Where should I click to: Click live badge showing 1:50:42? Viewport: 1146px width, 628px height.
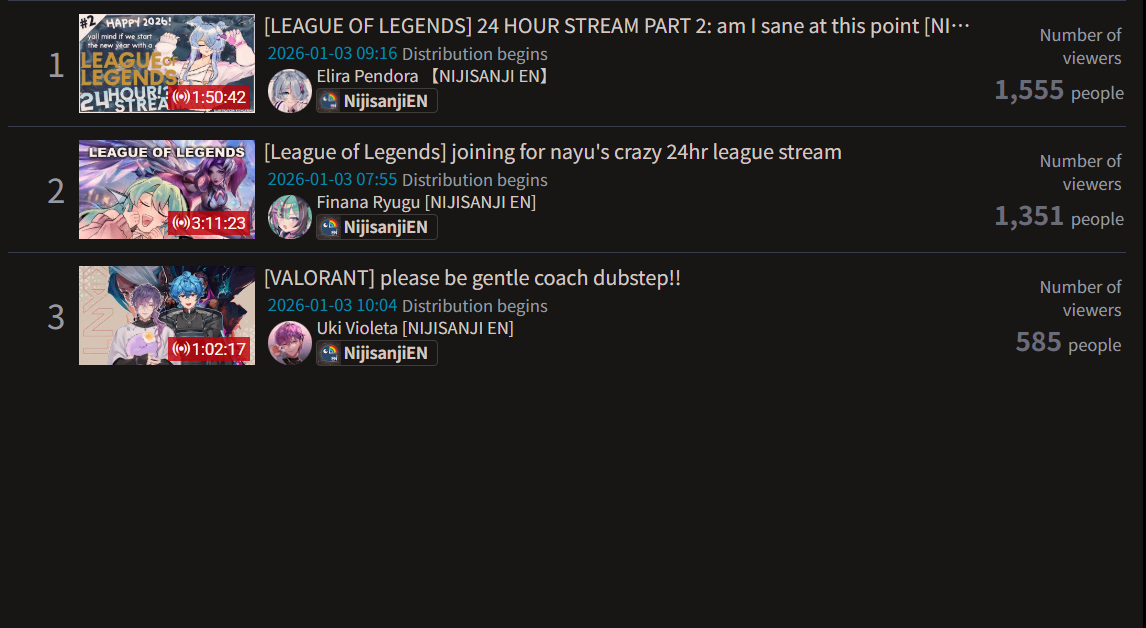tap(209, 97)
